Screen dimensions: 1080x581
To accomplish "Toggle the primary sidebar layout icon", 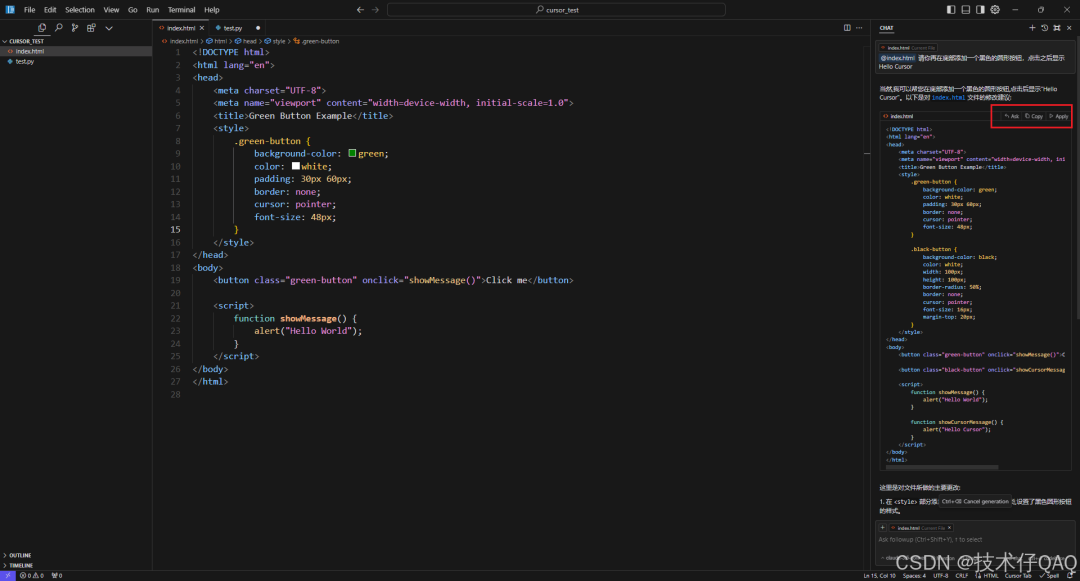I will [951, 10].
